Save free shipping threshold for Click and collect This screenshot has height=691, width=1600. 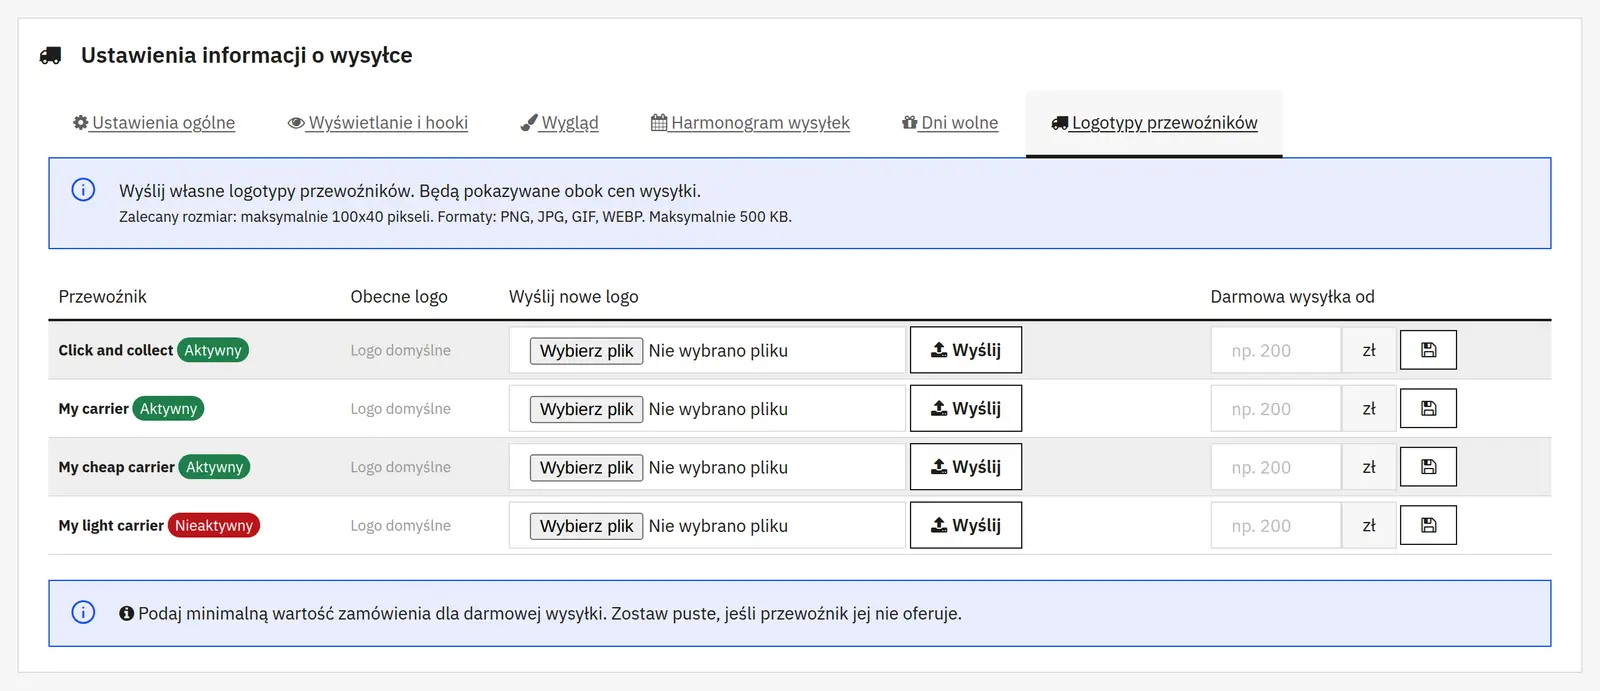(1428, 350)
